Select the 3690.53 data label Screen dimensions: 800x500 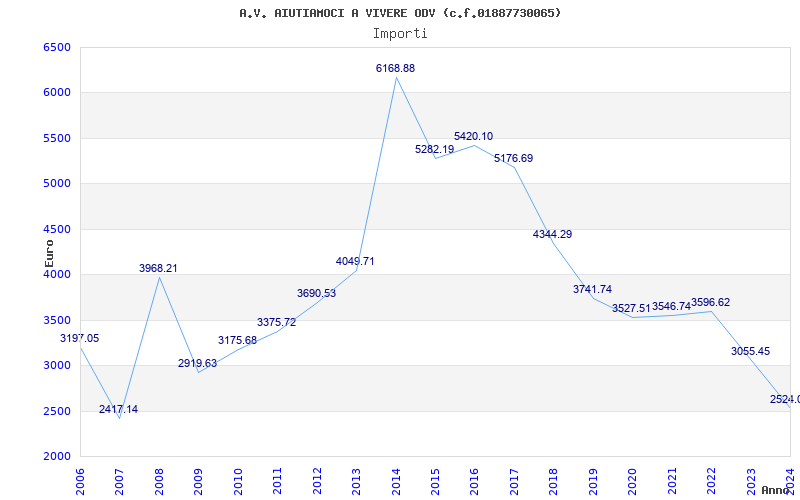316,293
